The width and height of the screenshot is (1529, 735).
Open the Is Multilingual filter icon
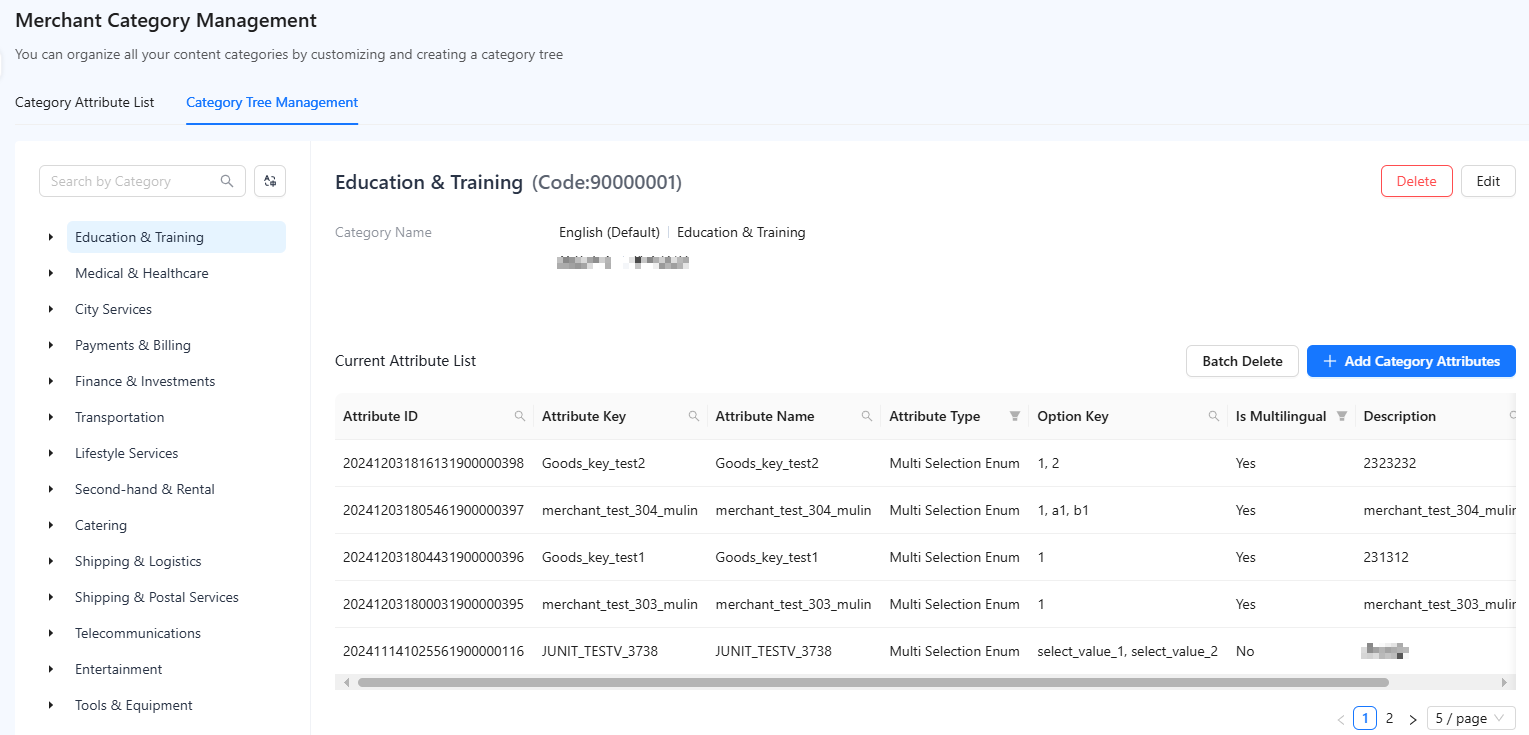pos(1341,416)
